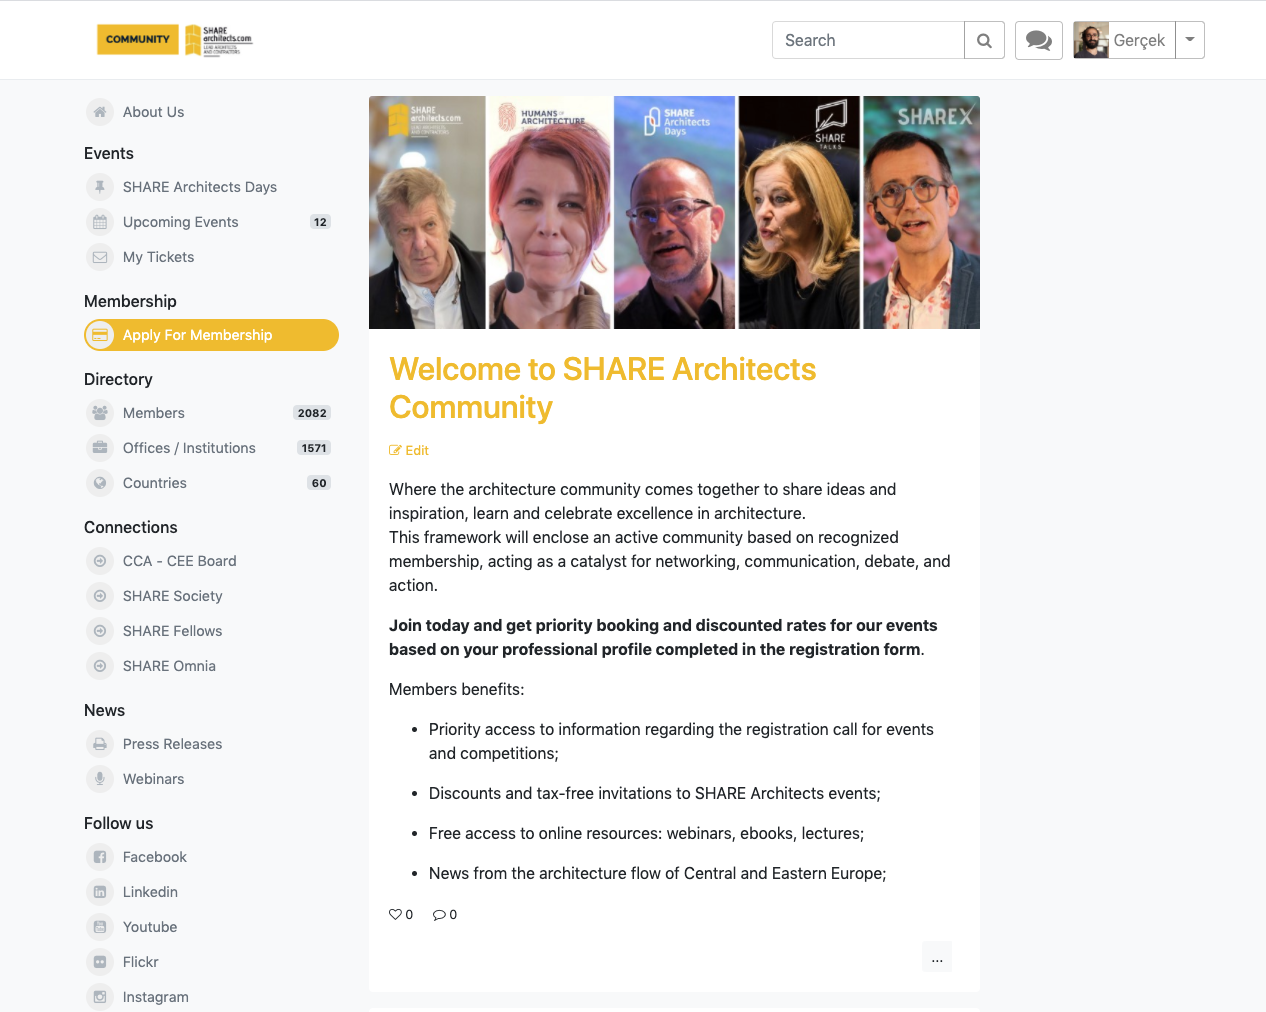Open Linkedin link
Screen dimensions: 1266x1012
click(150, 892)
